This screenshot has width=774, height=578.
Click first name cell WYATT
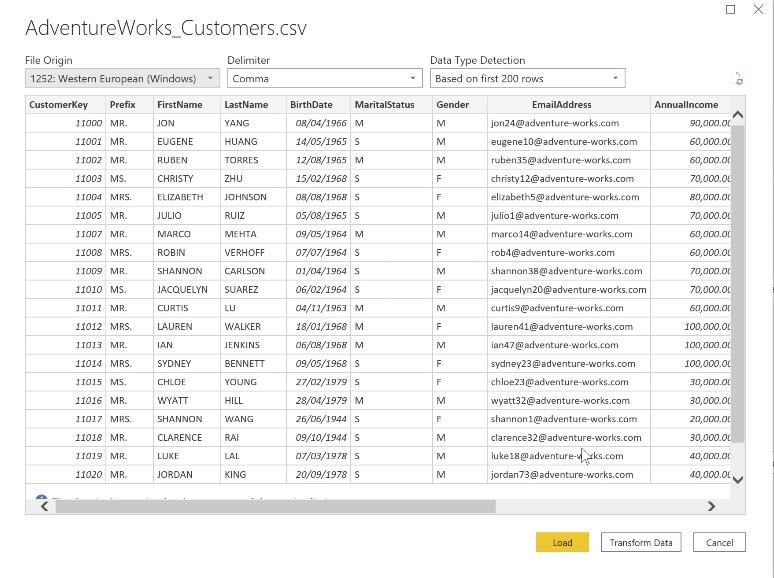(187, 401)
